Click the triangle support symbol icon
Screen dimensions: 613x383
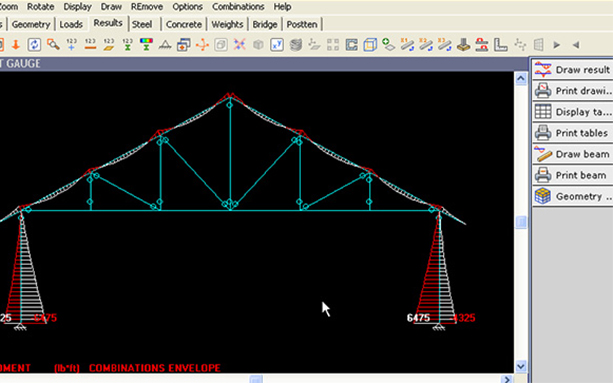pos(165,45)
